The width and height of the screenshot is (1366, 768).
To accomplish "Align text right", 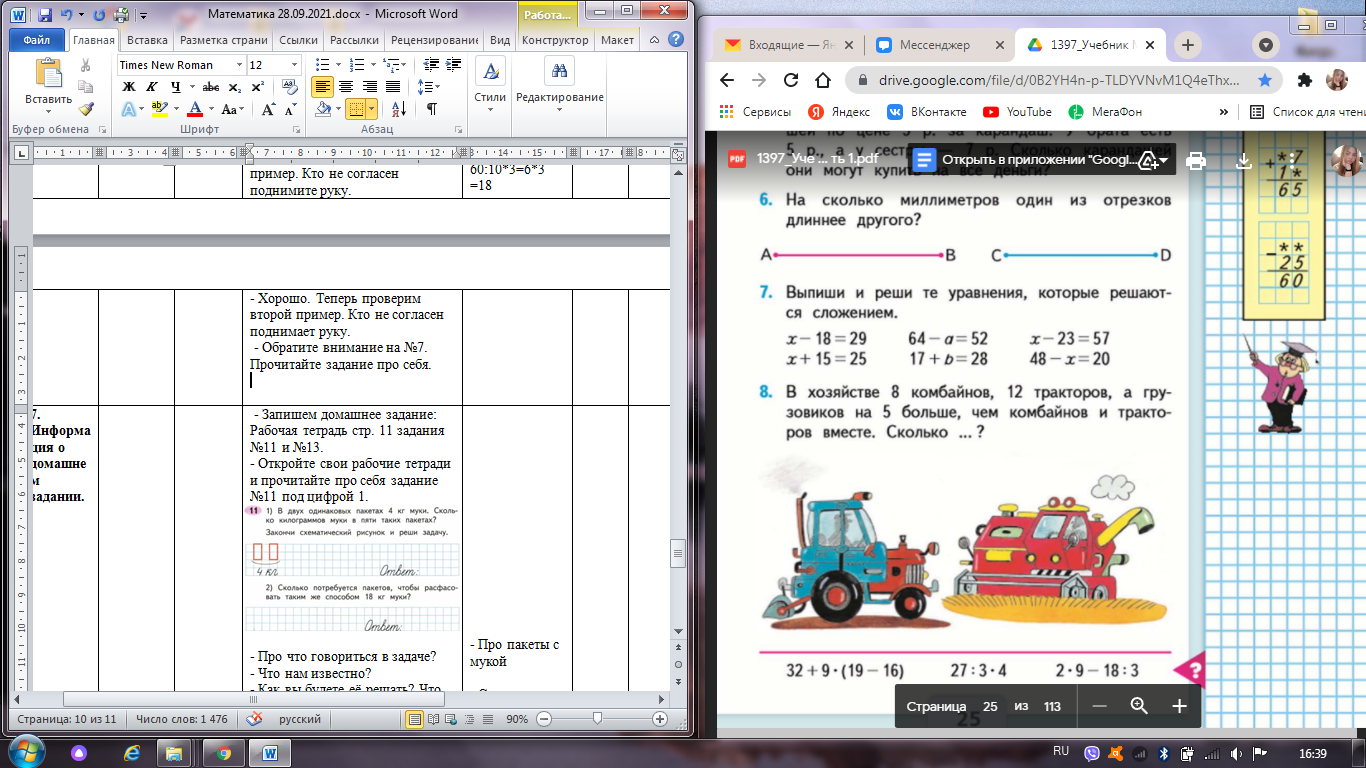I will [x=368, y=87].
